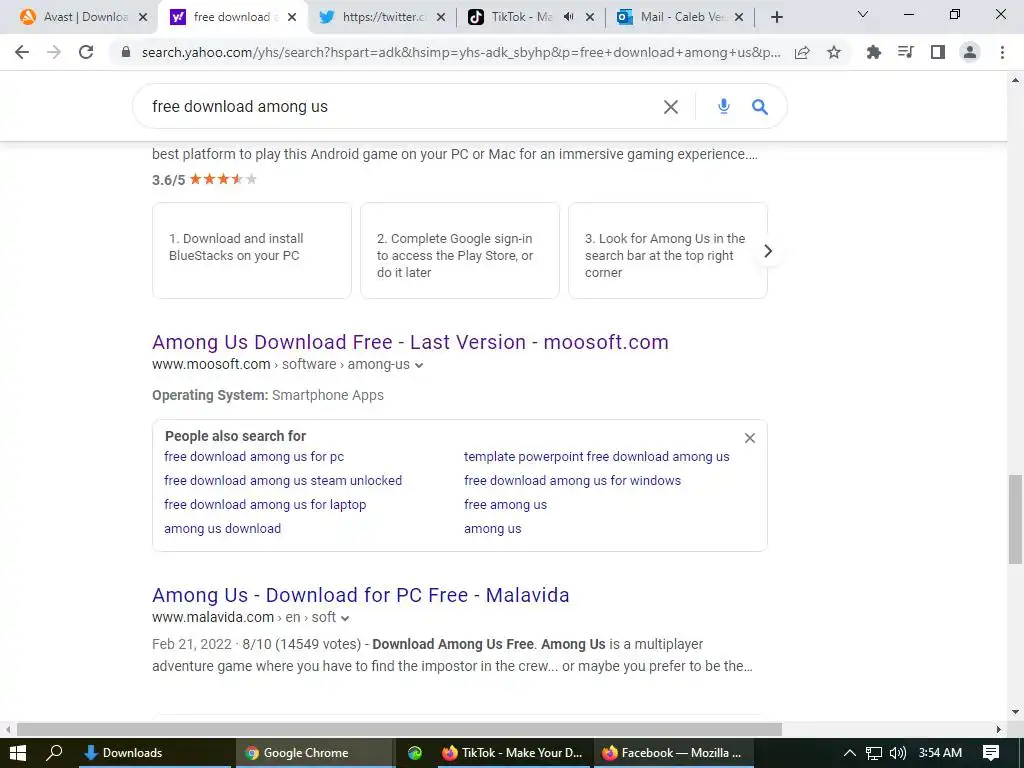The width and height of the screenshot is (1024, 768).
Task: Search free download among us for windows
Action: [x=572, y=481]
